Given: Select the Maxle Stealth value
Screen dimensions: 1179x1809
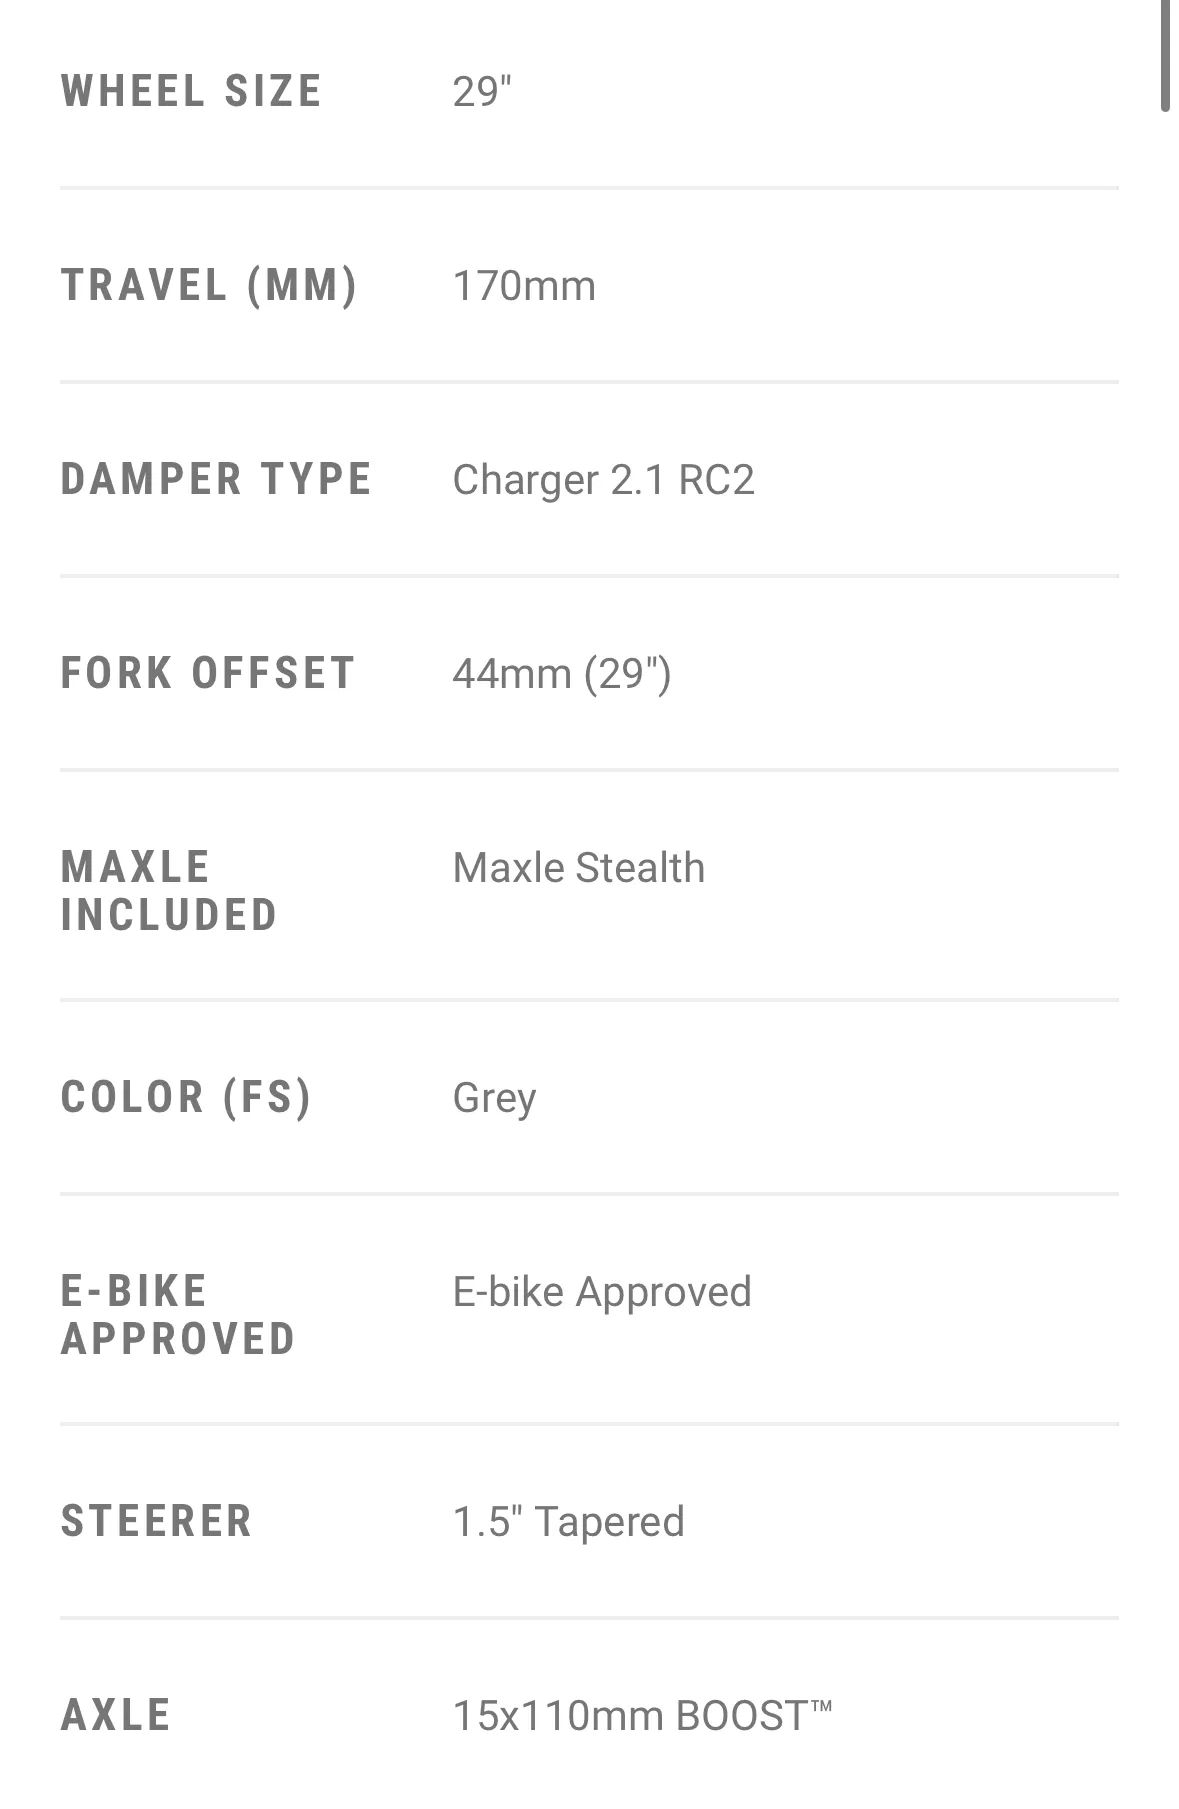Looking at the screenshot, I should tap(579, 868).
